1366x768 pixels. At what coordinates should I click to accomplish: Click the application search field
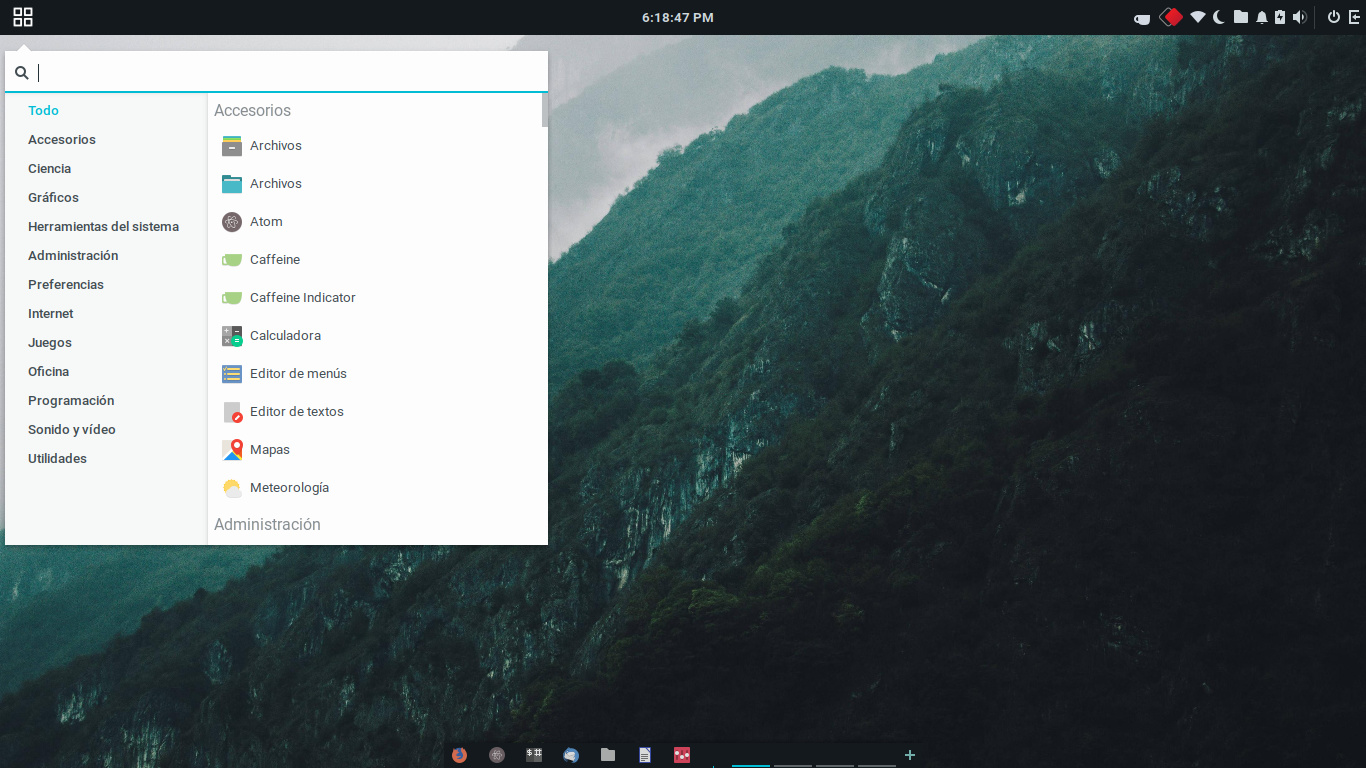pos(290,72)
